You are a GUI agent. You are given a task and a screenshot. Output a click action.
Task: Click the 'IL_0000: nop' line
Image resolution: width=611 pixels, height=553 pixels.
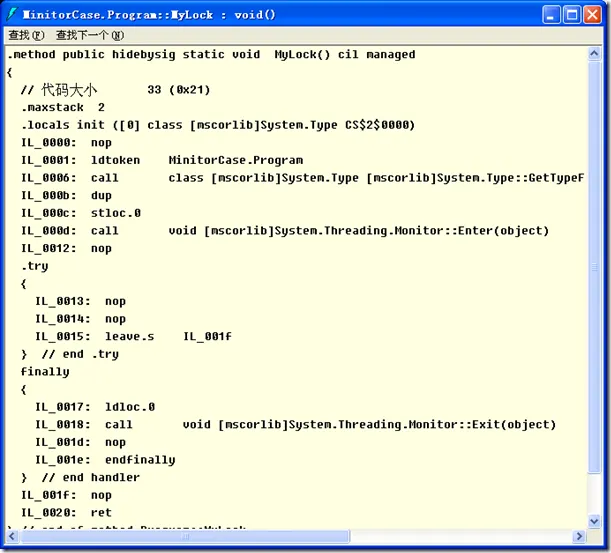[x=66, y=143]
